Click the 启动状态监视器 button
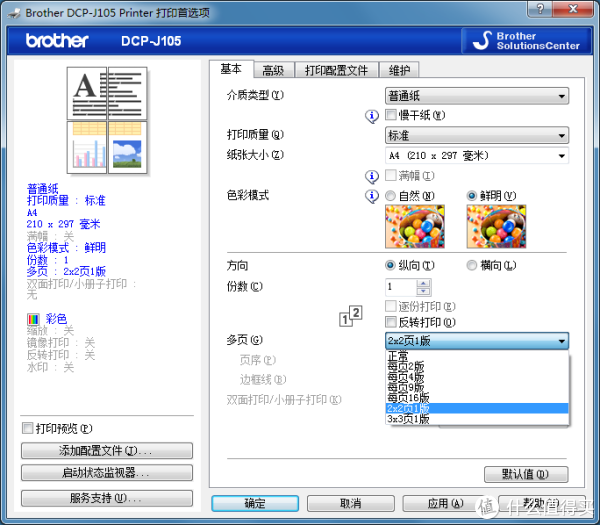This screenshot has height=525, width=600. point(107,473)
